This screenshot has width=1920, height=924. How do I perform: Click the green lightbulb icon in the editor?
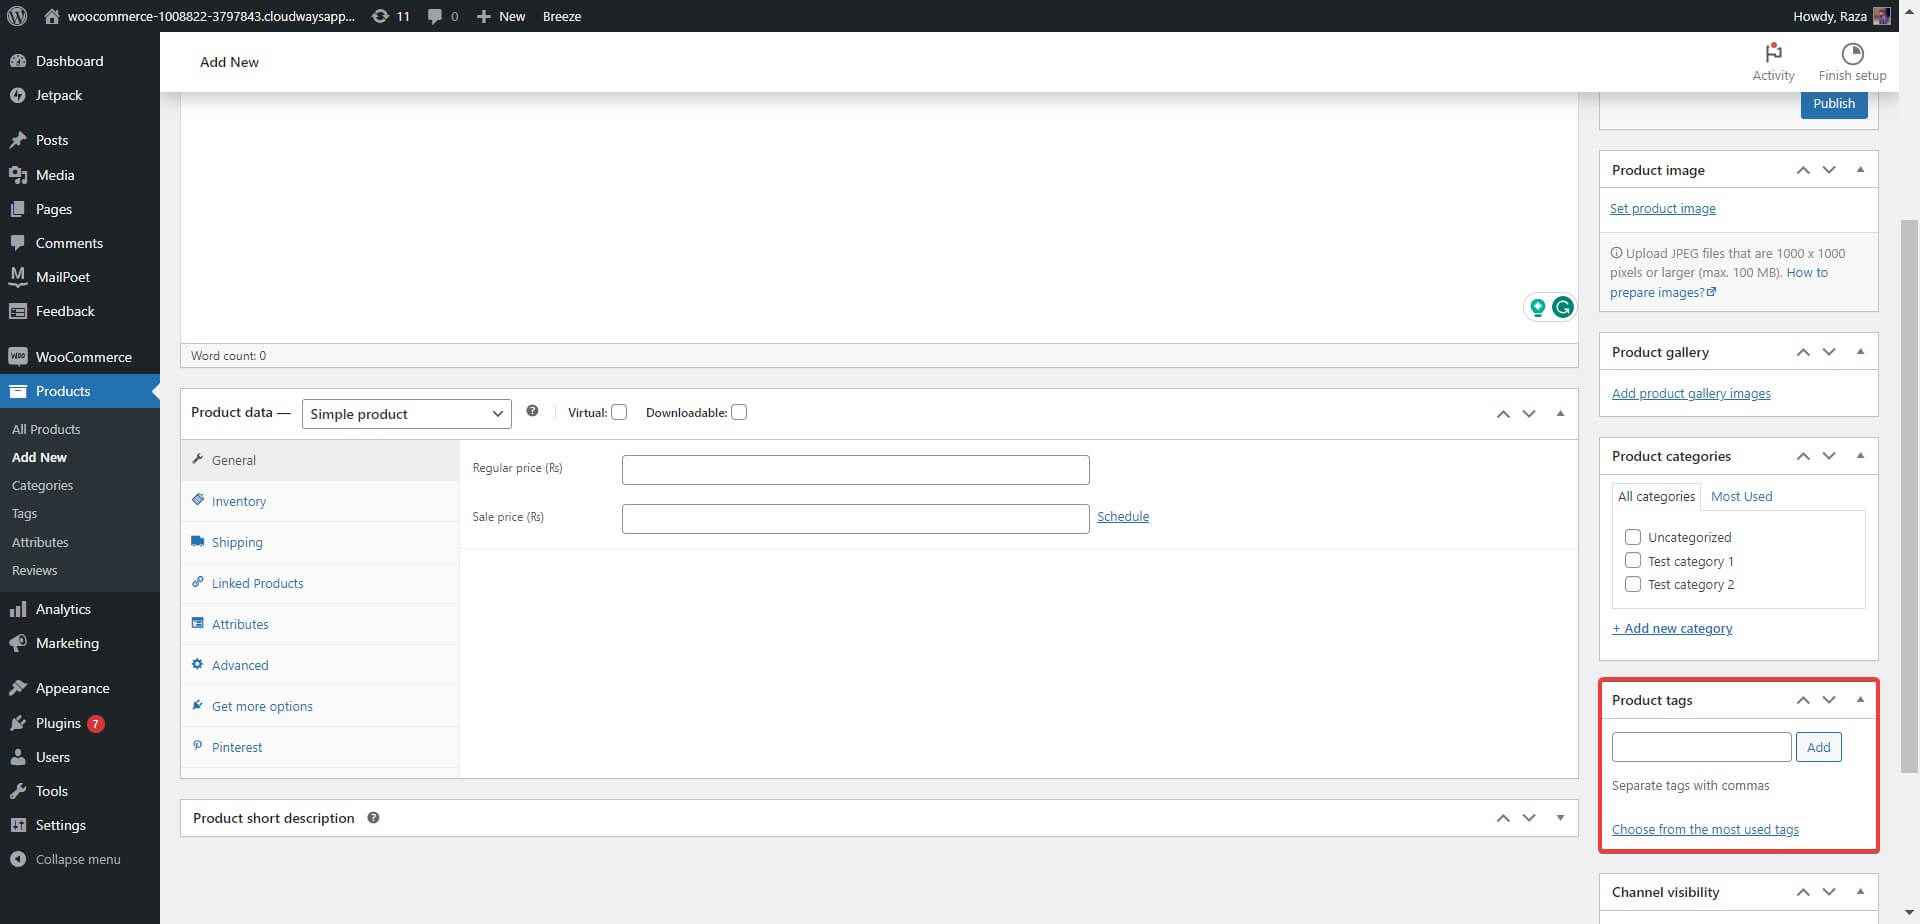click(x=1538, y=307)
